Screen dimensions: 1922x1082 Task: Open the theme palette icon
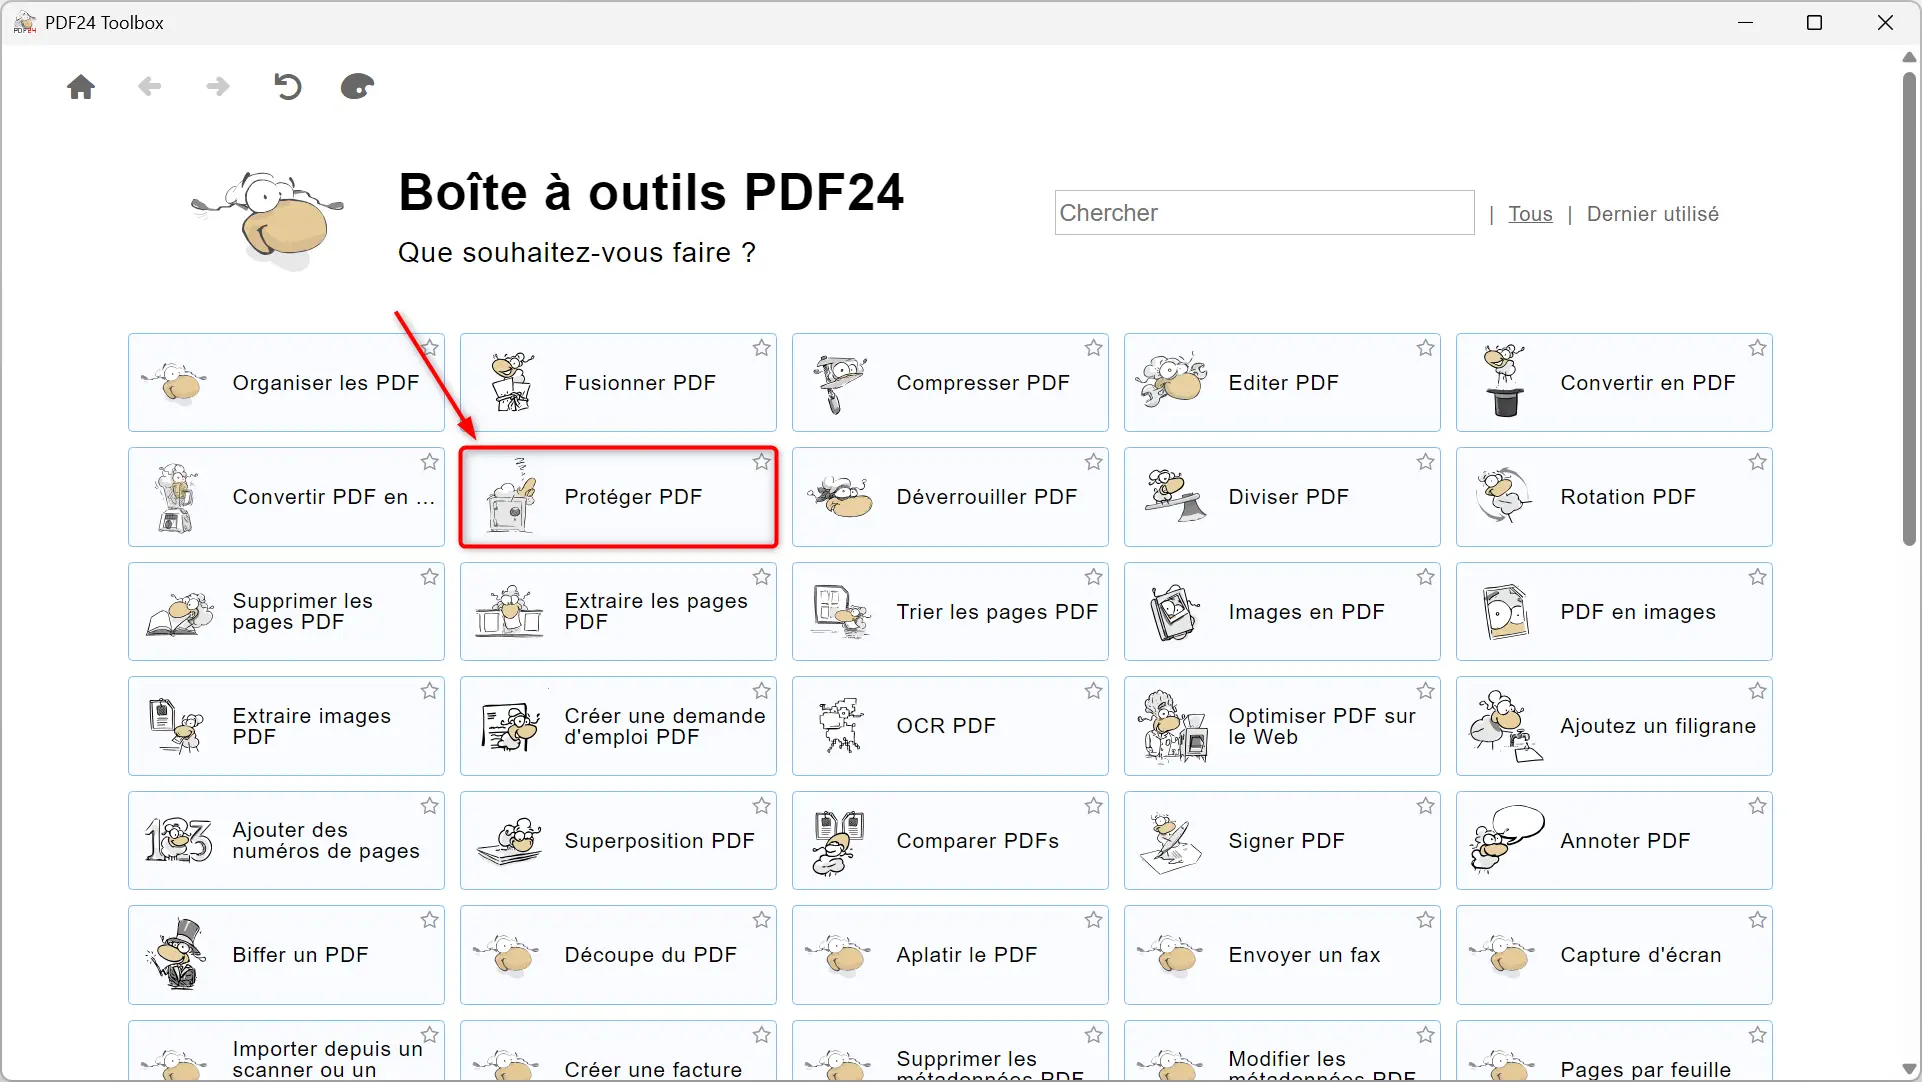(357, 87)
